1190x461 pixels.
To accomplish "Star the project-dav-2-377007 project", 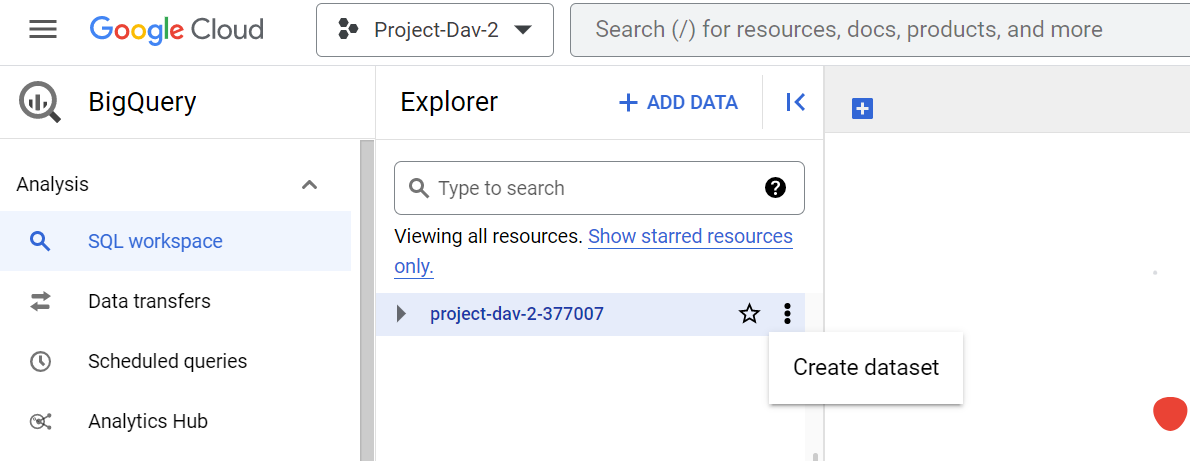I will [x=749, y=314].
